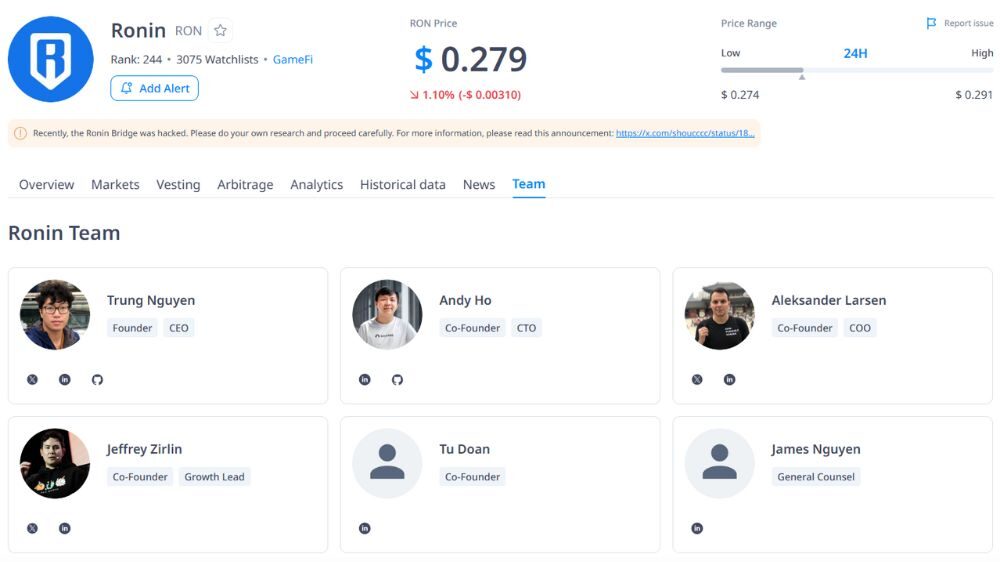The image size is (1000, 562).
Task: Click the 24H price range slider bar
Action: [x=857, y=71]
